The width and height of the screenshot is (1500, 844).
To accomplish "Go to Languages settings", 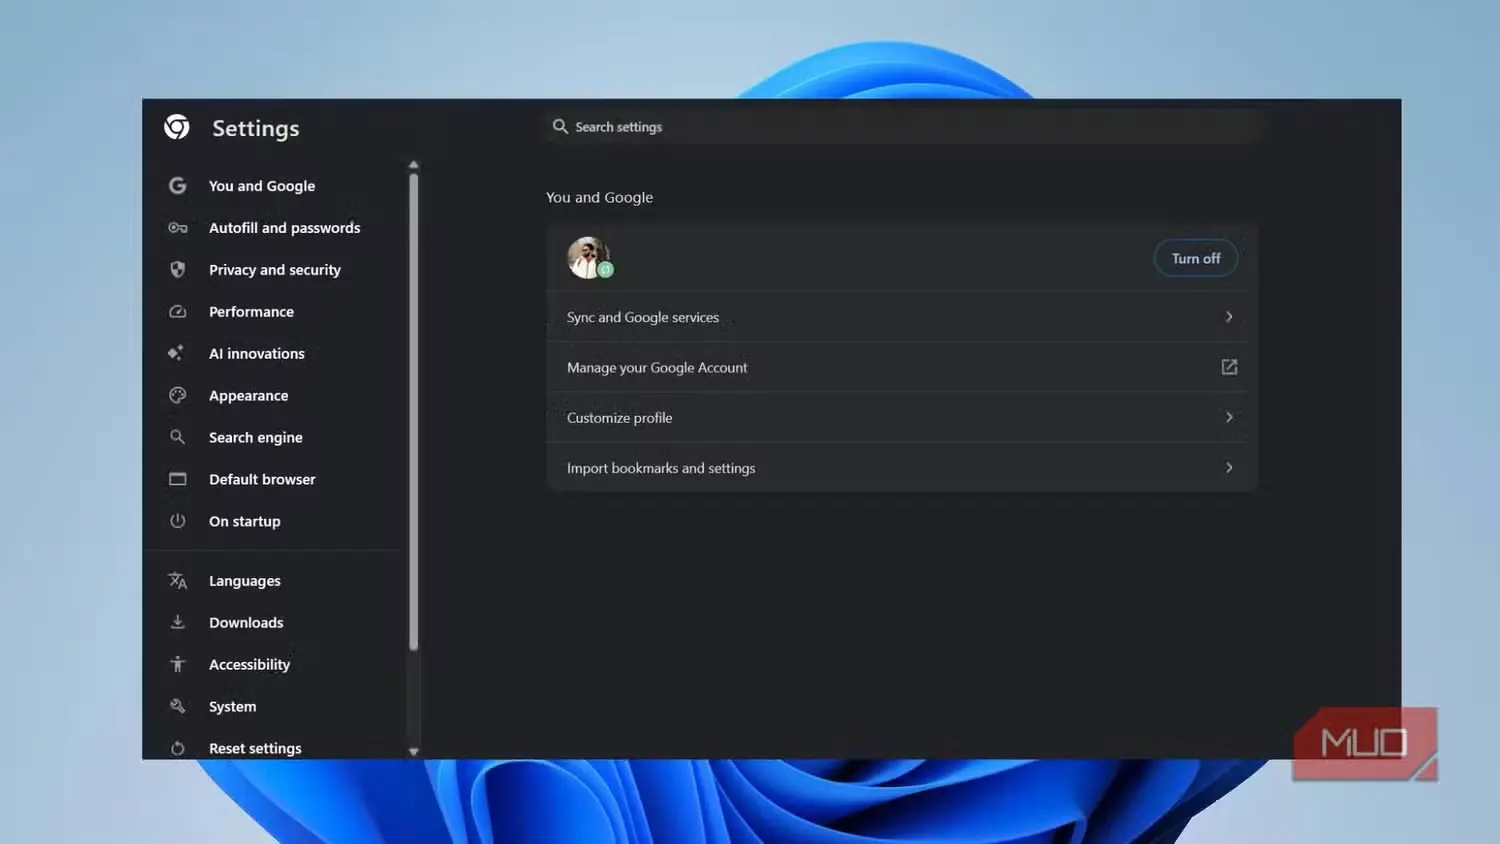I will coord(245,581).
